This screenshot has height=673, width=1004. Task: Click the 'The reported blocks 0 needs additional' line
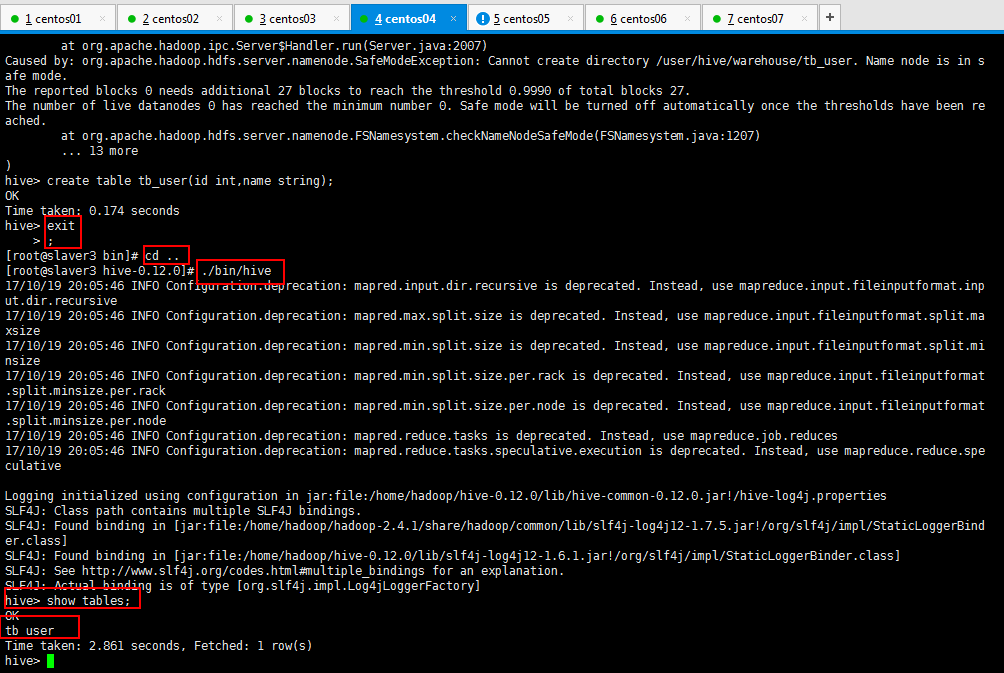click(348, 91)
